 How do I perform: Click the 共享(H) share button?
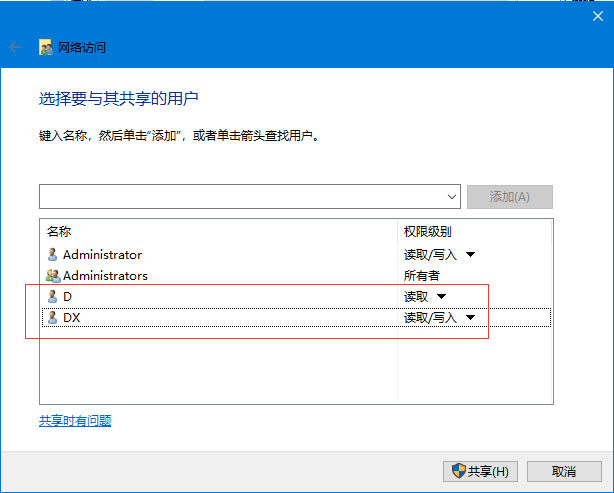click(480, 471)
